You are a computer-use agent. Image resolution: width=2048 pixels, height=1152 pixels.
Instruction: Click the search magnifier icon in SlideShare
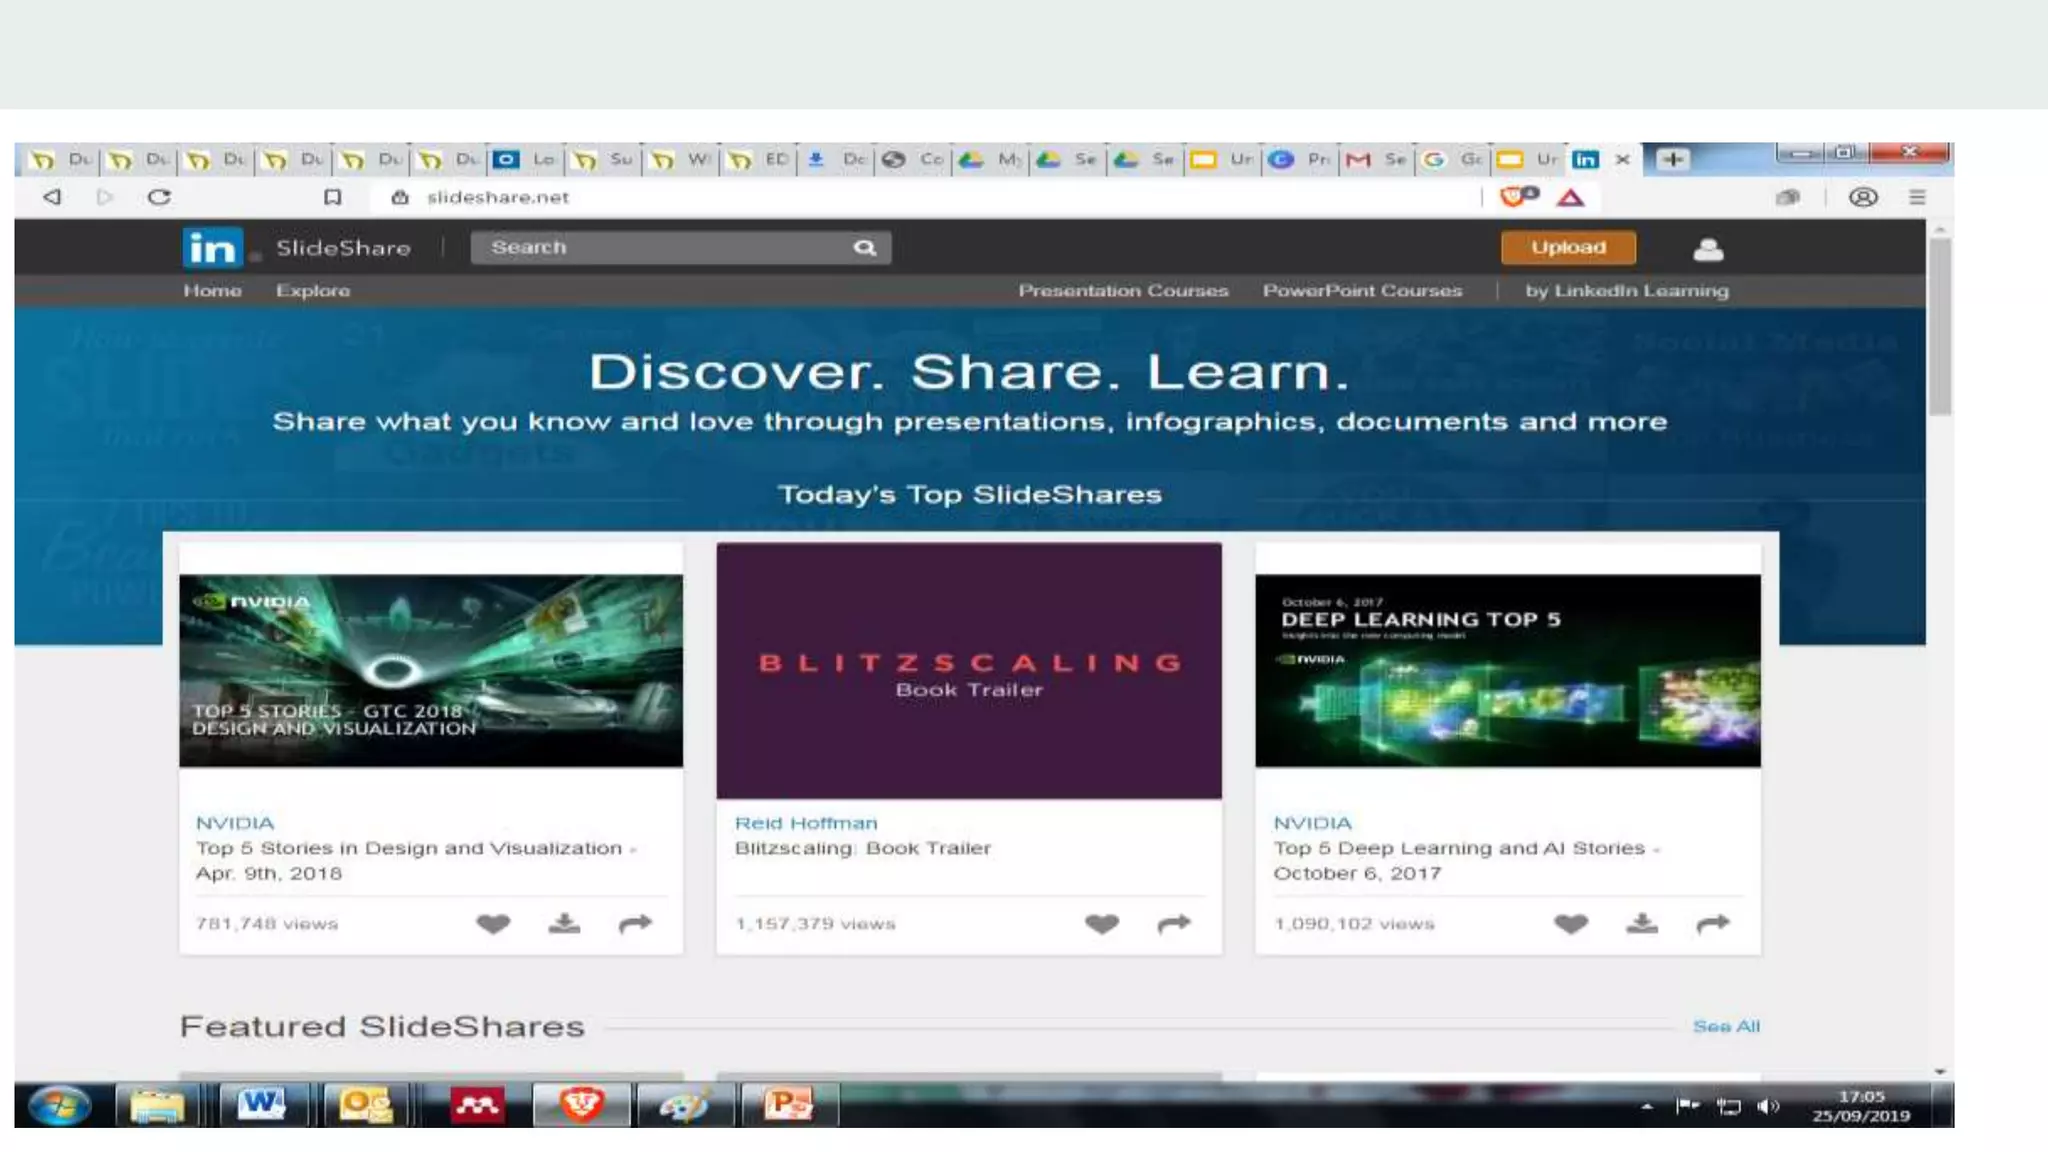(865, 248)
